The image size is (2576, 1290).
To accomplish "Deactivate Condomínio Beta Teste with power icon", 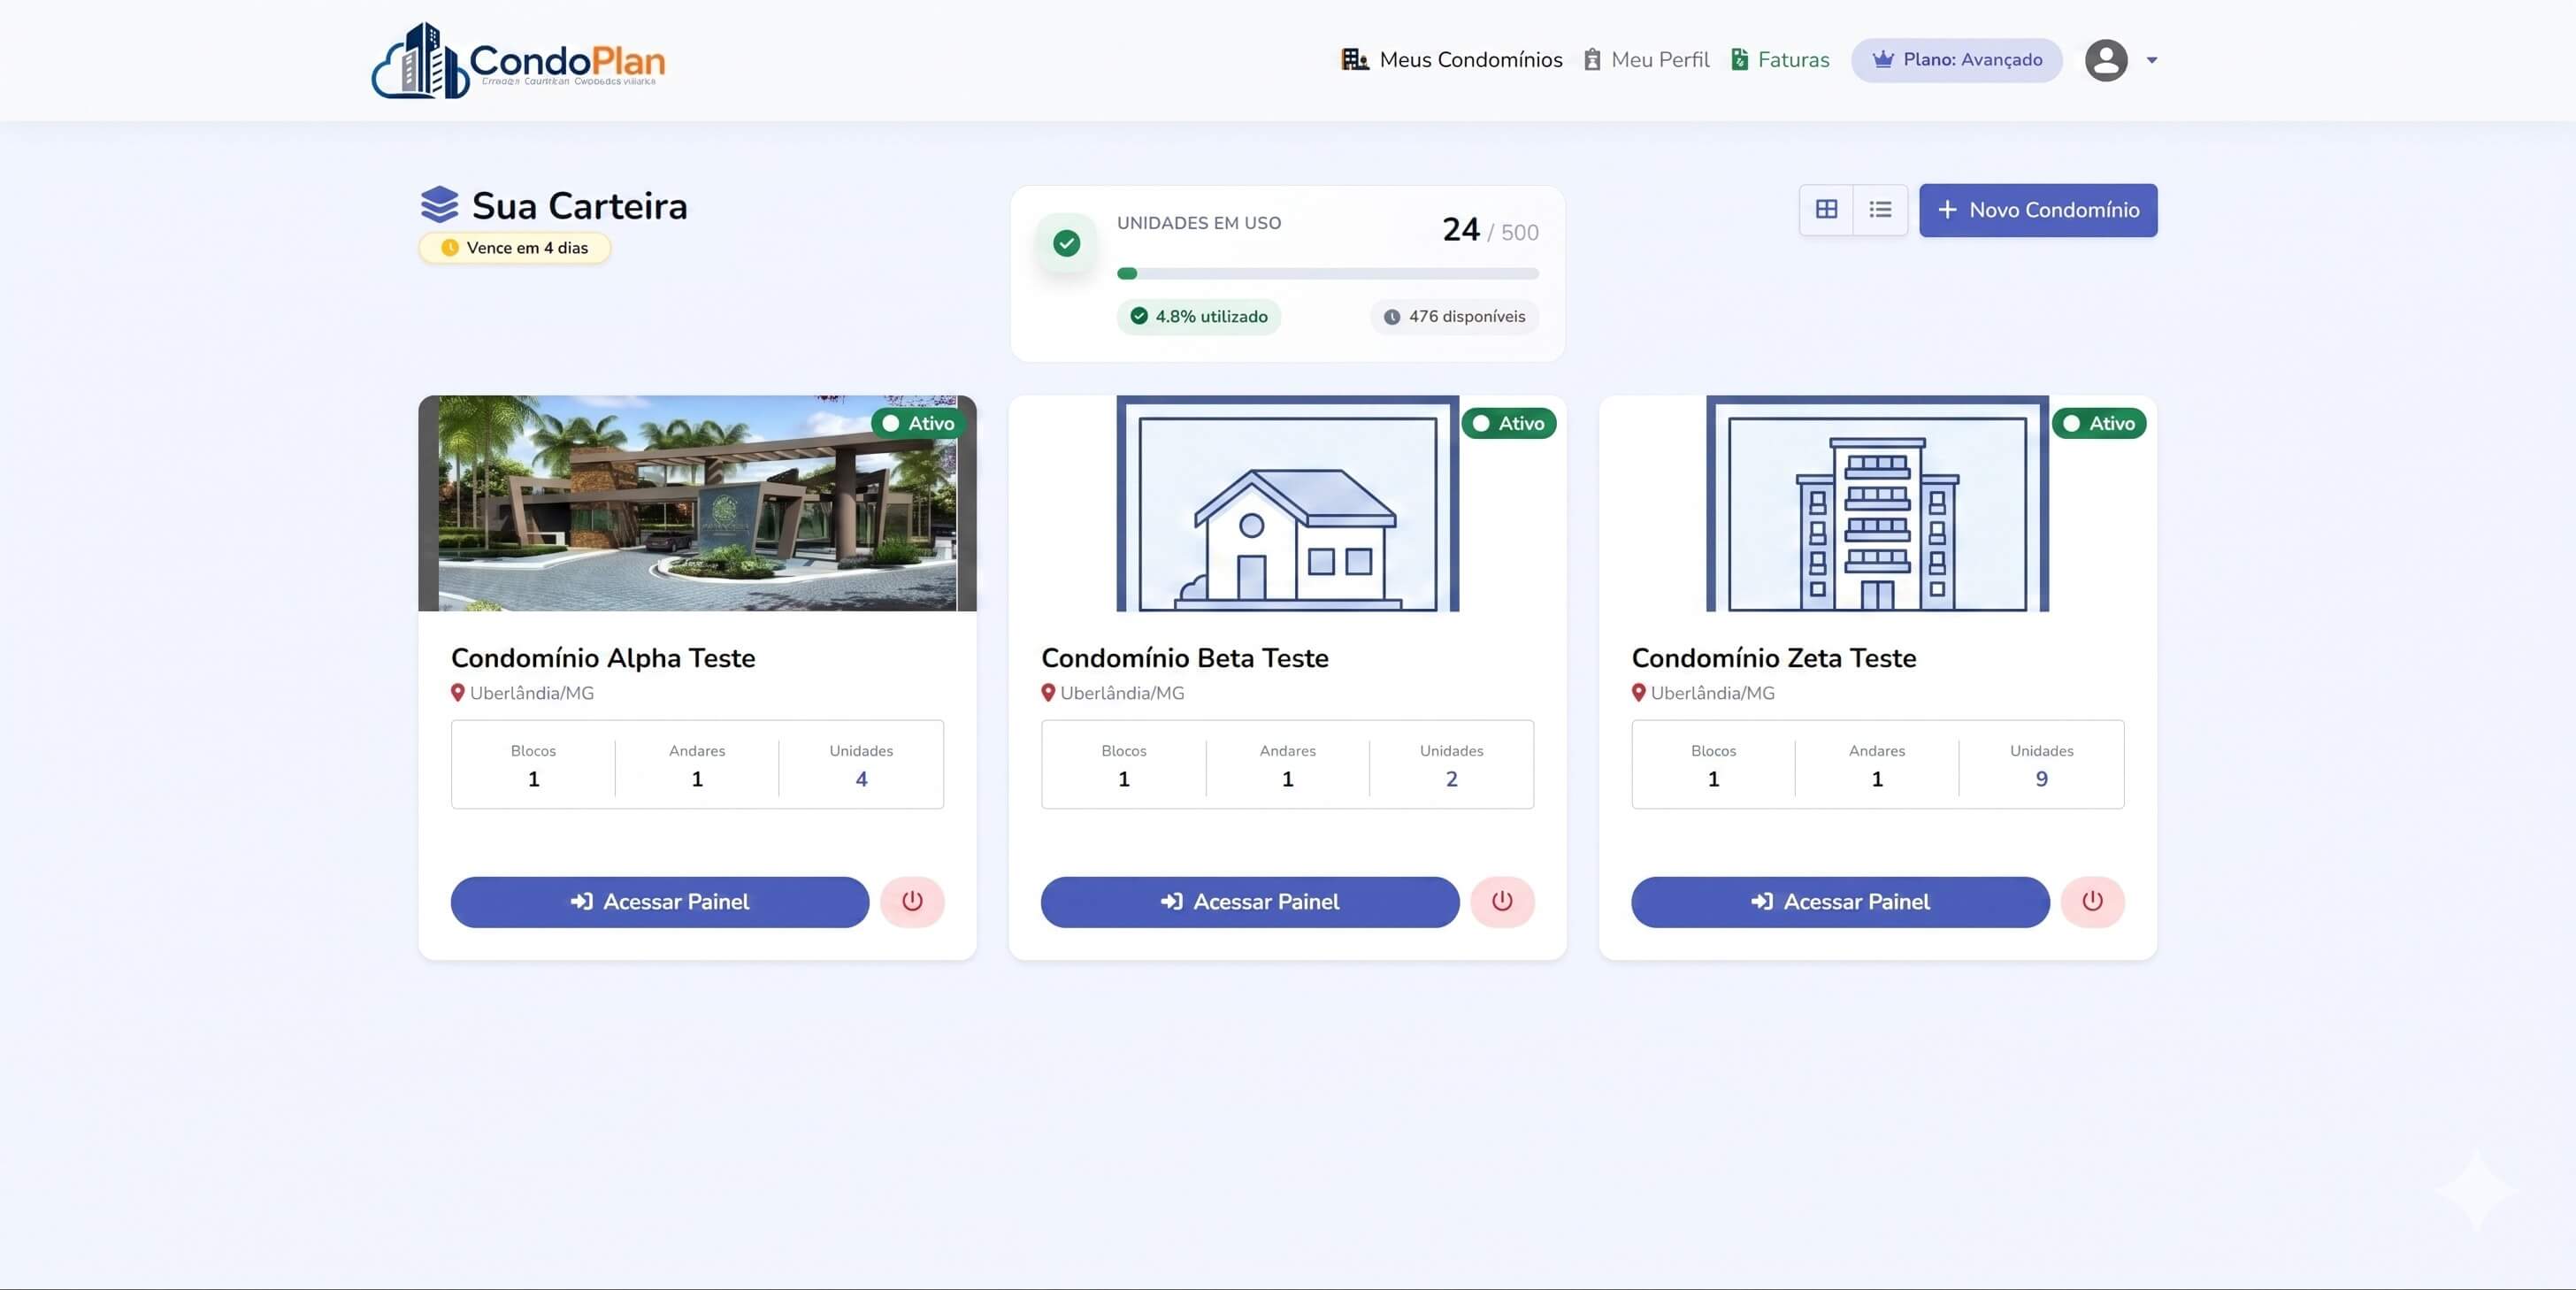I will [1502, 901].
